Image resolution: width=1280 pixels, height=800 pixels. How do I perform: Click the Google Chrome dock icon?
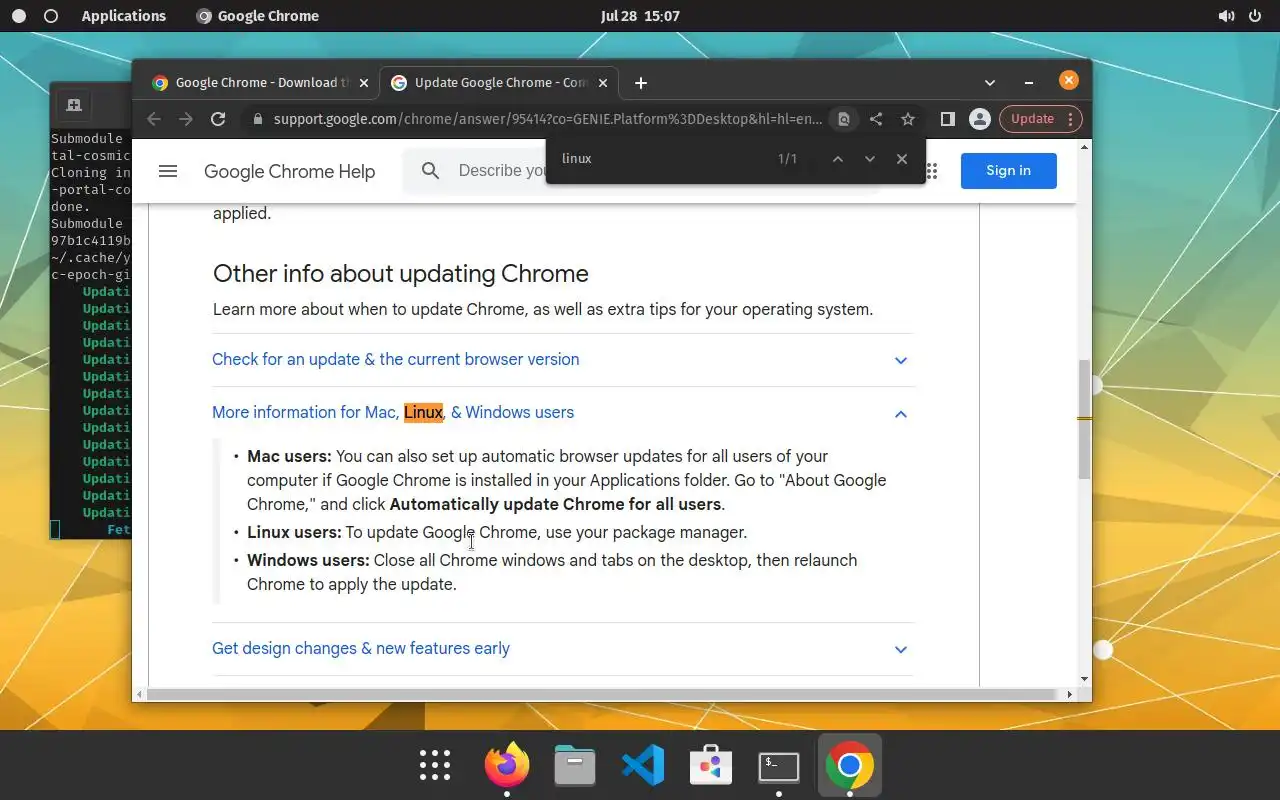849,765
